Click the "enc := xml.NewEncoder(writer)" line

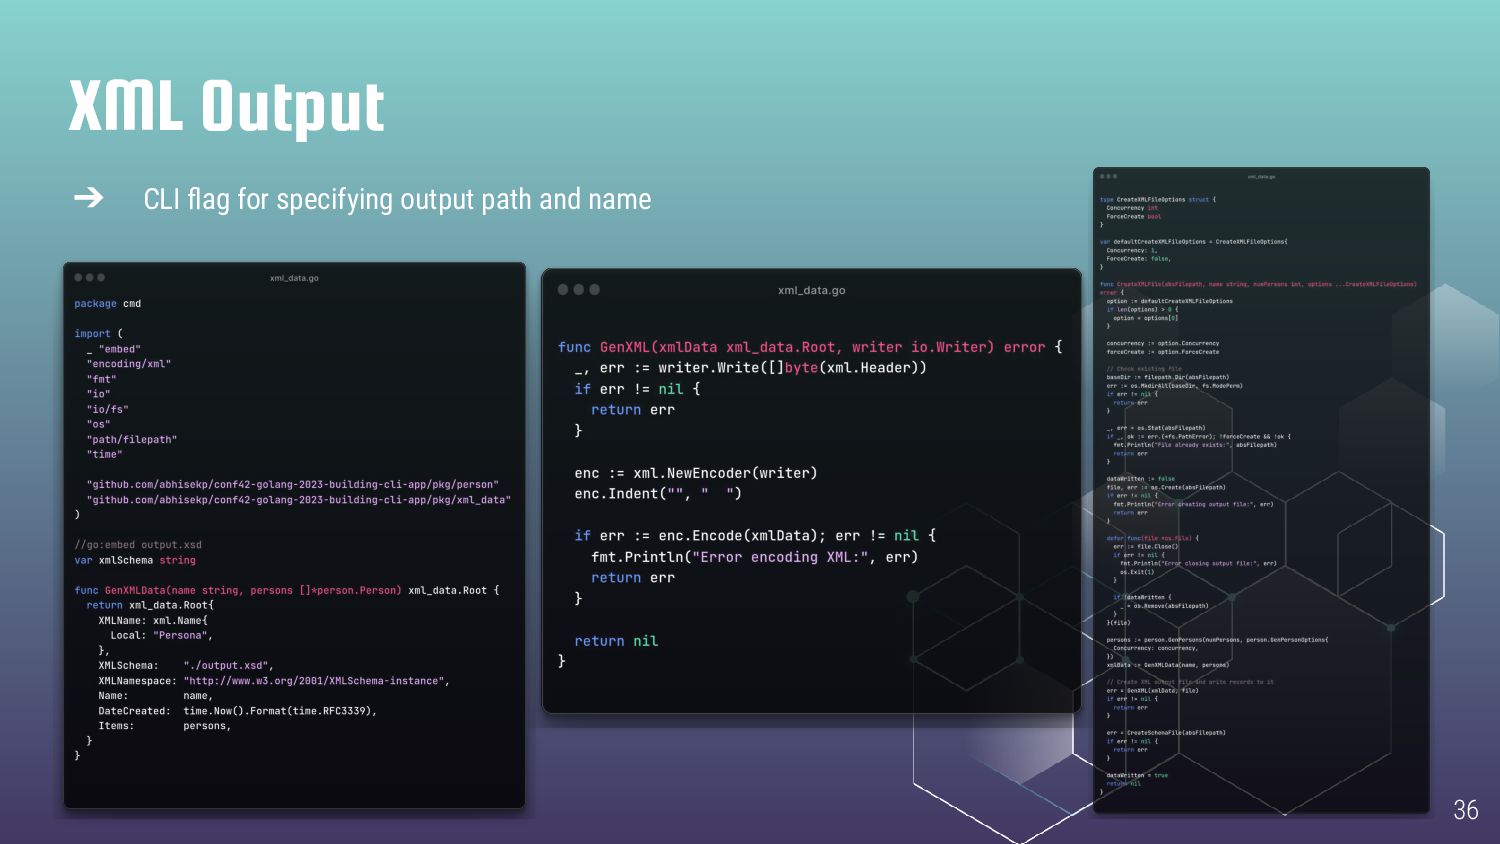pyautogui.click(x=695, y=473)
